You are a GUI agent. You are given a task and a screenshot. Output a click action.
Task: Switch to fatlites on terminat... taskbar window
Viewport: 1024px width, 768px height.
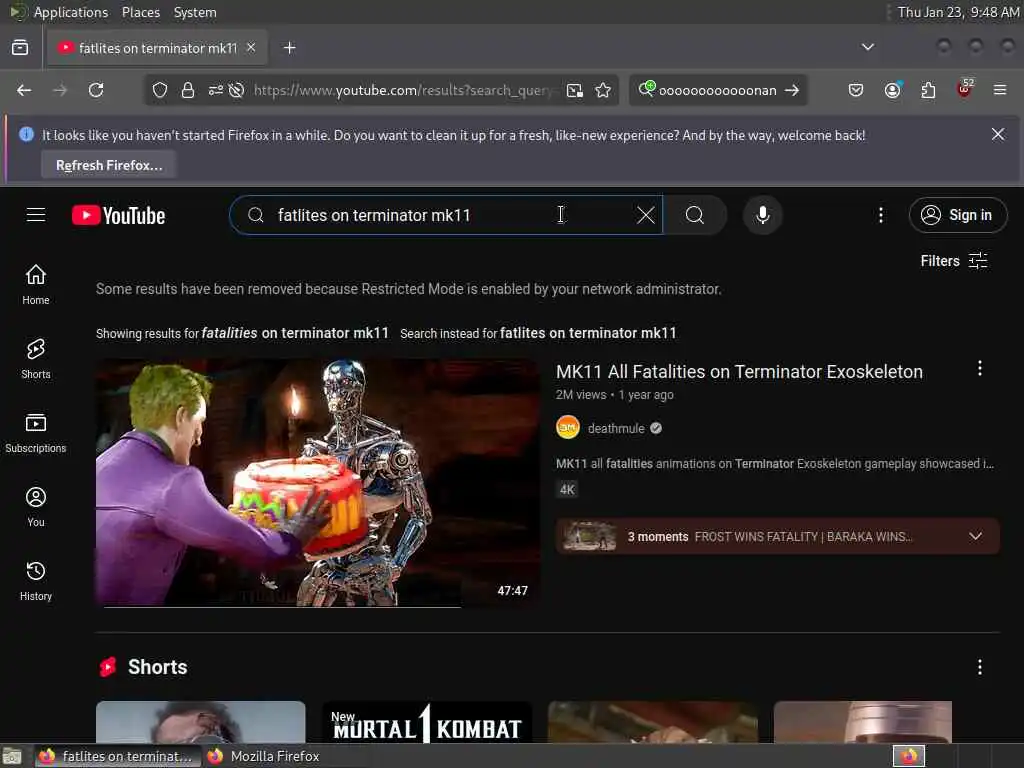coord(118,756)
